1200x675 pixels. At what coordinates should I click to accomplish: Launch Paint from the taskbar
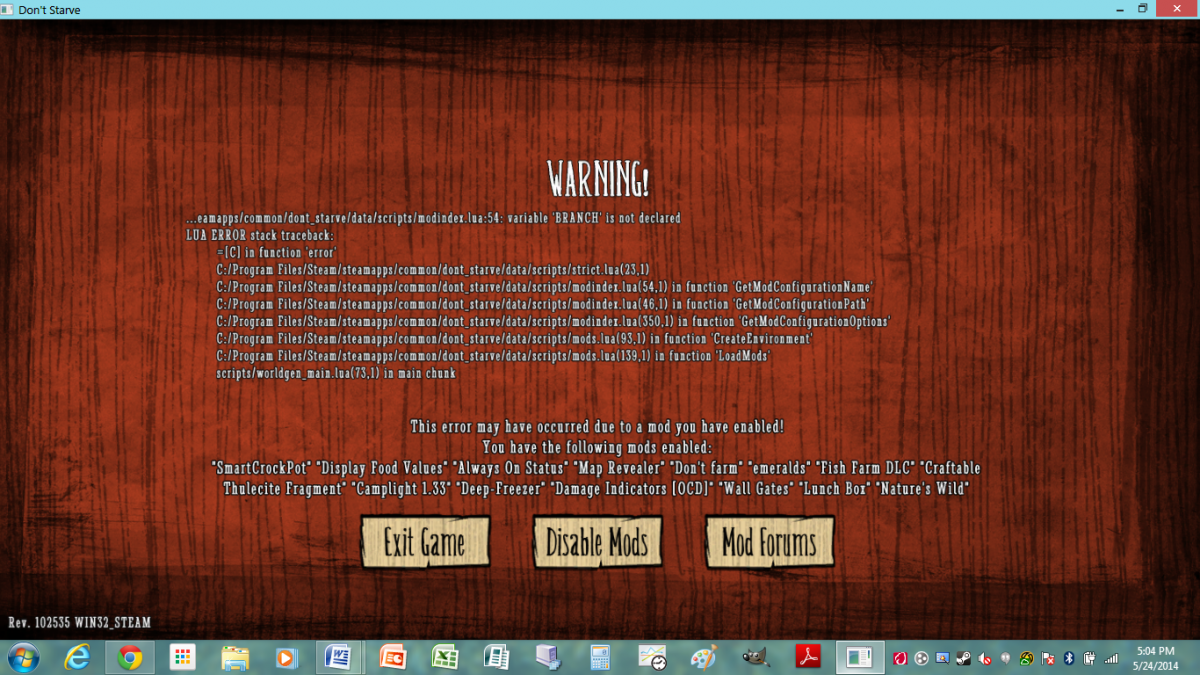click(x=704, y=658)
